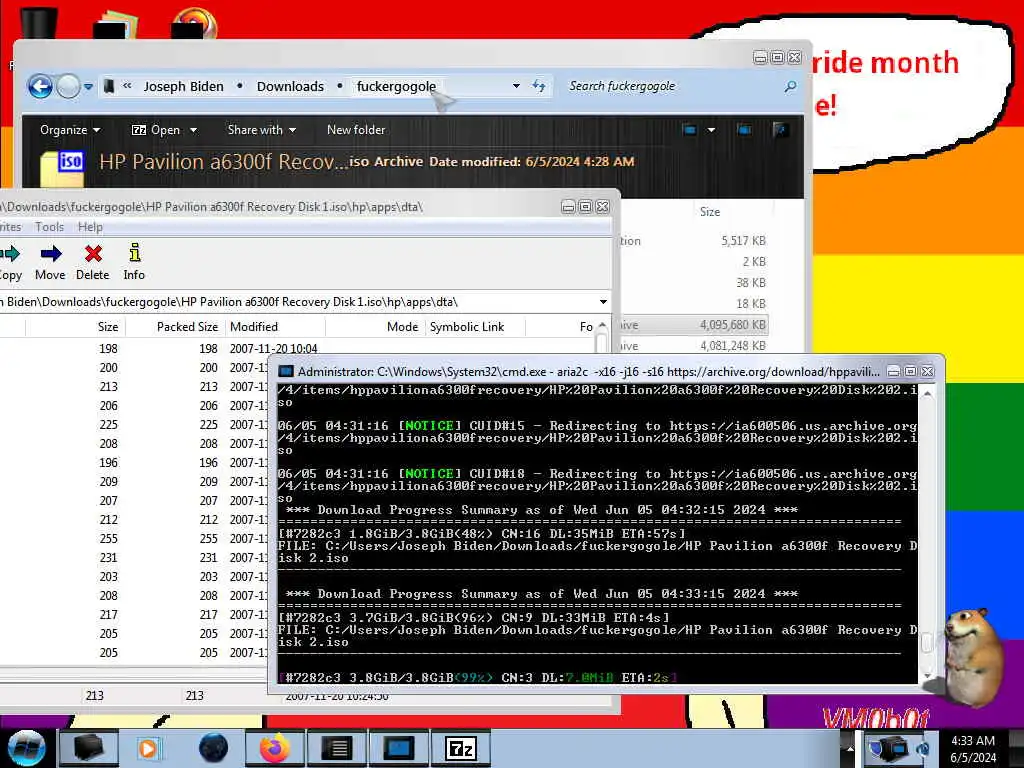Sort 7-Zip list by Size column
1024x768 pixels.
pyautogui.click(x=108, y=327)
